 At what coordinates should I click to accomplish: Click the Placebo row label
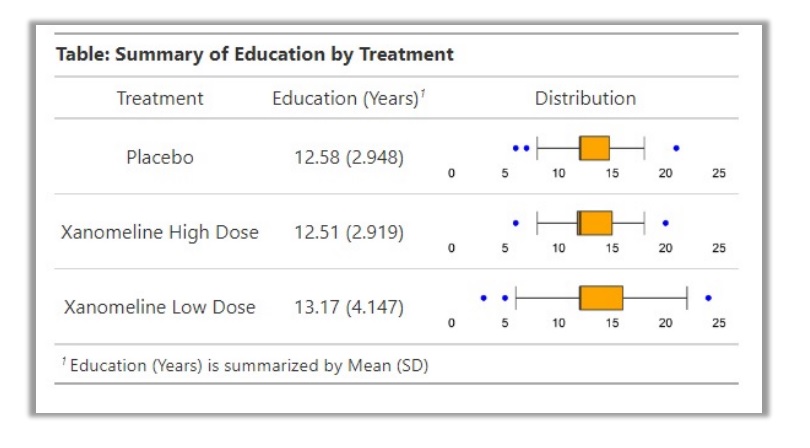tap(160, 157)
